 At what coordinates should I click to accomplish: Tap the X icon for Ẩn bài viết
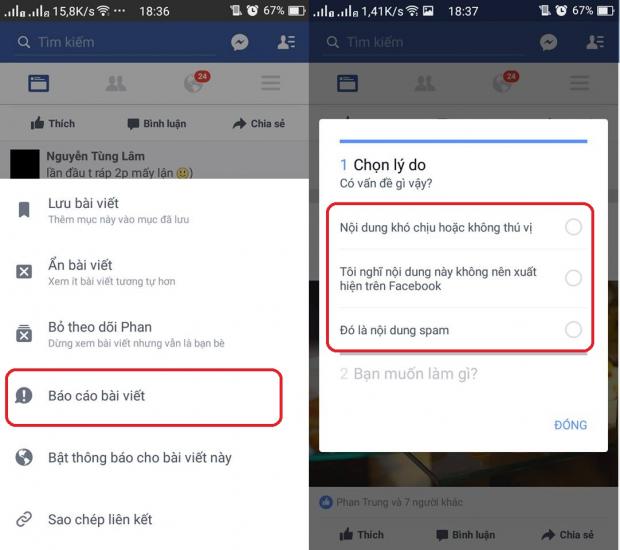point(24,272)
